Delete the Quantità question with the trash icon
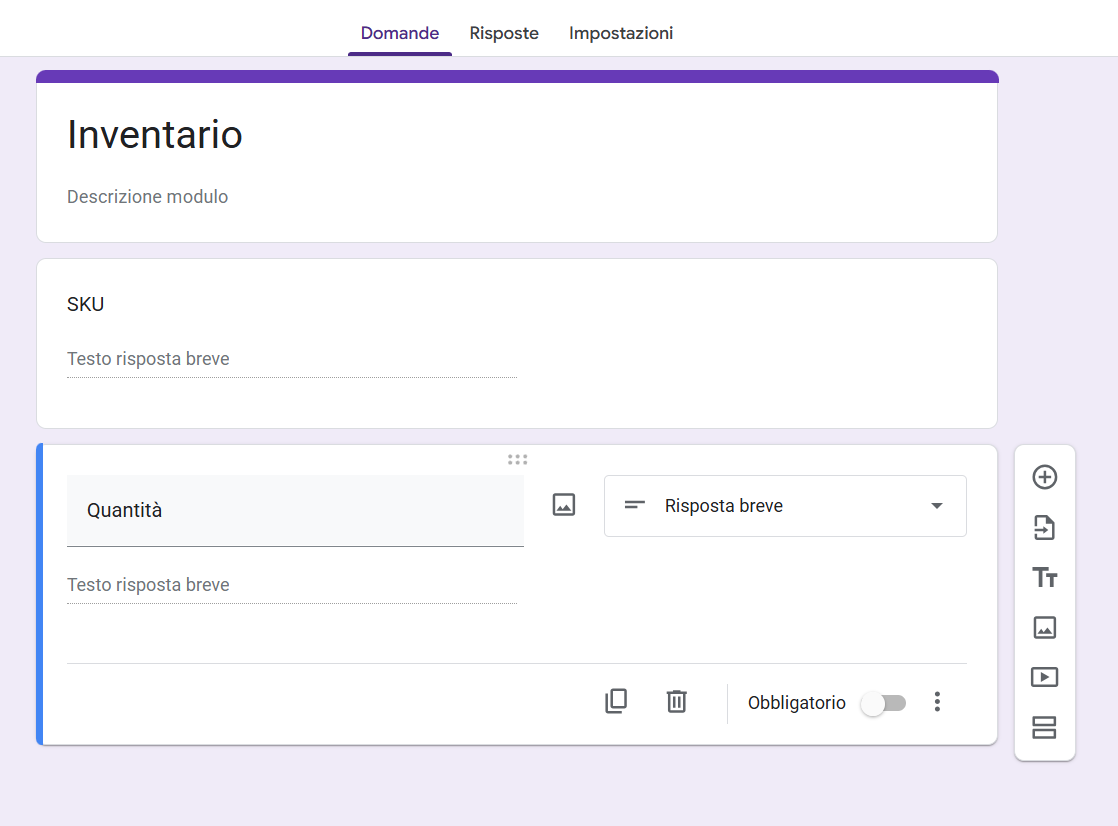 coord(676,702)
